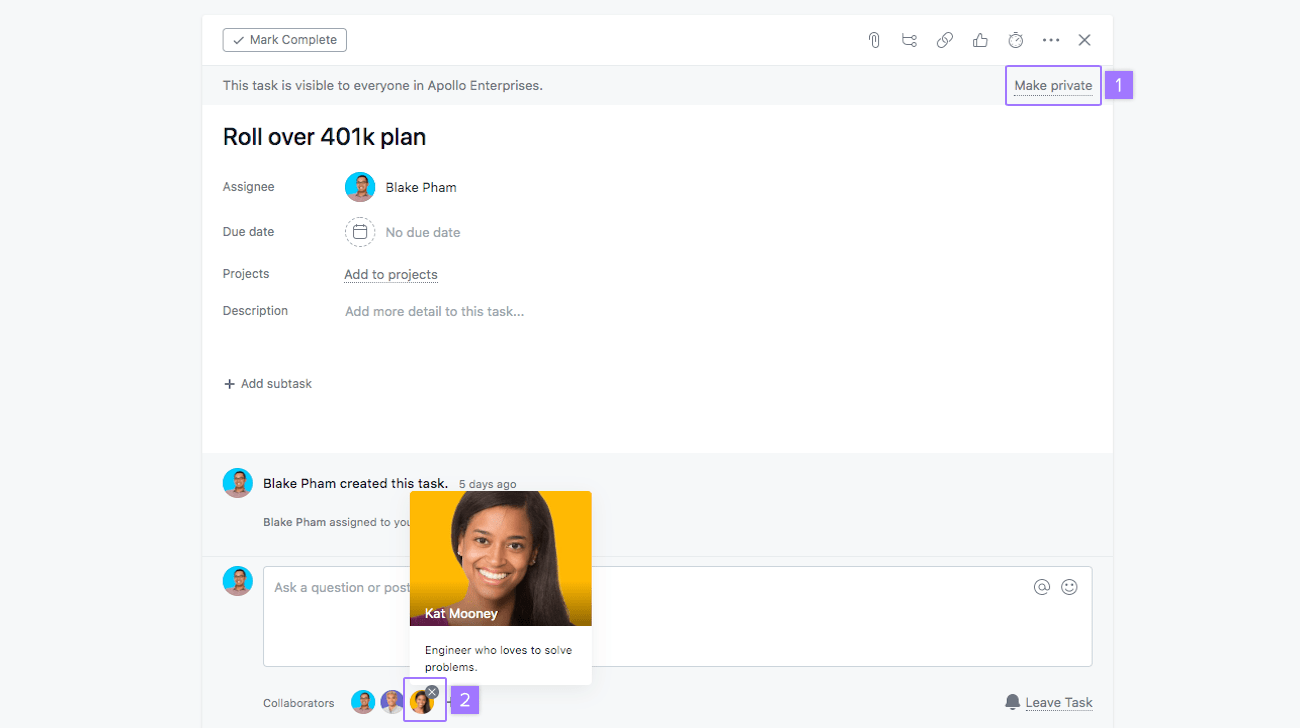1300x728 pixels.
Task: Click the 5 days ago timestamp
Action: (x=488, y=484)
